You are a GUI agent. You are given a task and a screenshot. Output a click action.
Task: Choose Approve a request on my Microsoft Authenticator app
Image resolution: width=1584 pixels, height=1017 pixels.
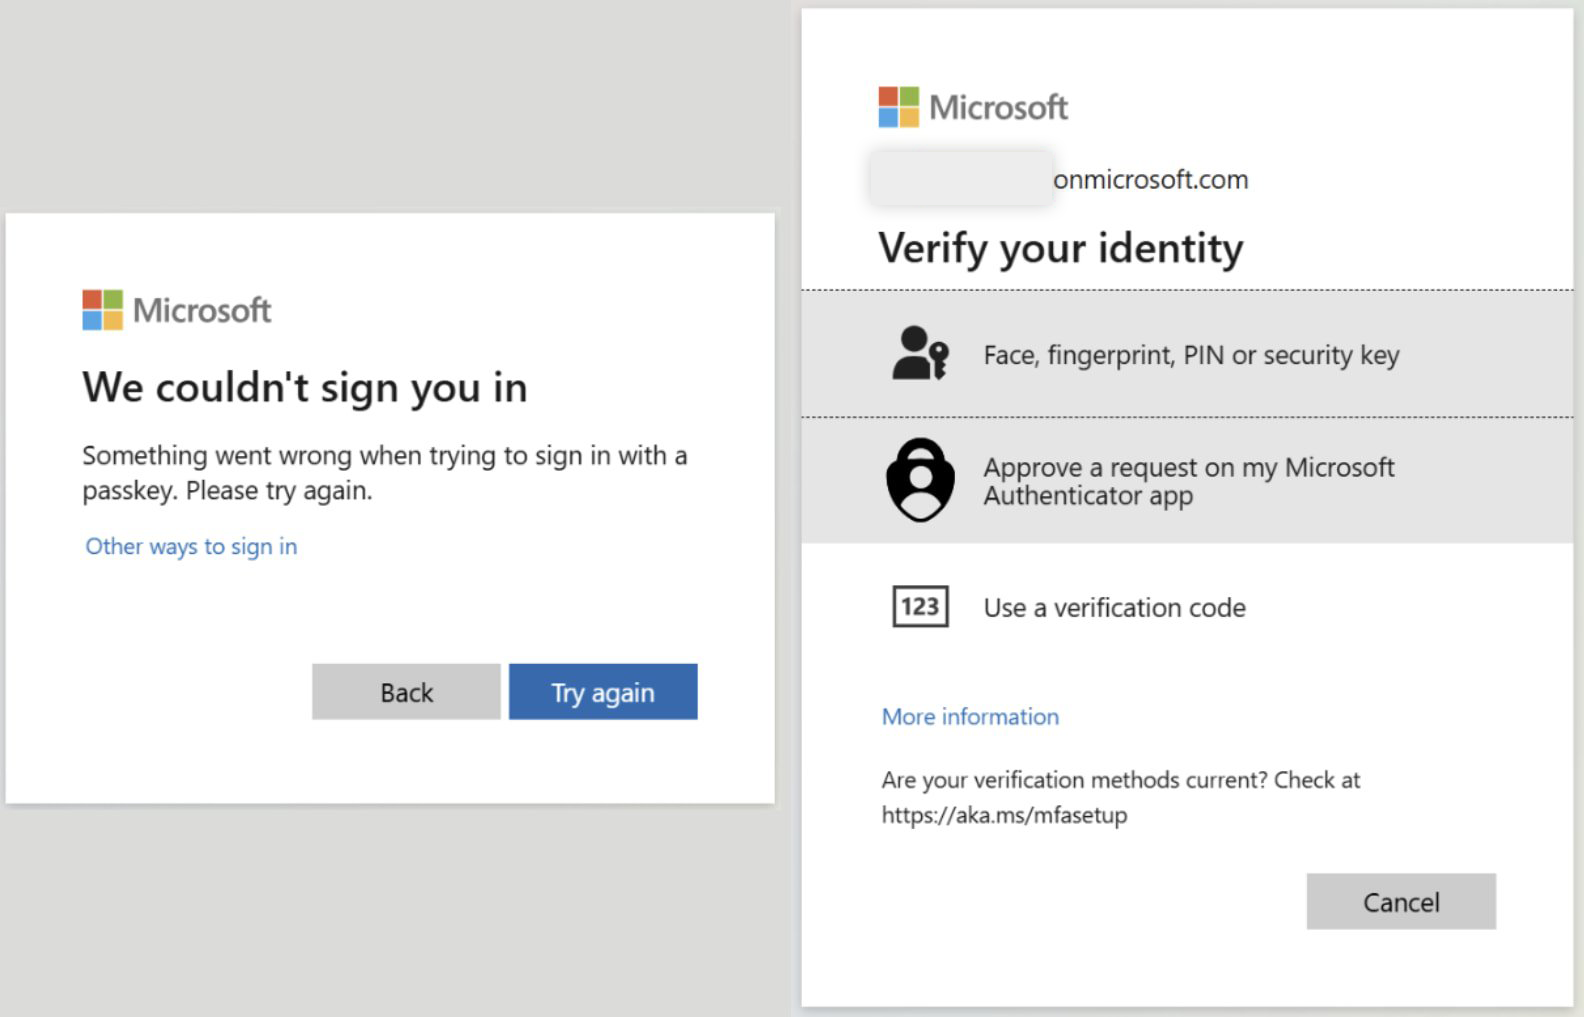1187,481
